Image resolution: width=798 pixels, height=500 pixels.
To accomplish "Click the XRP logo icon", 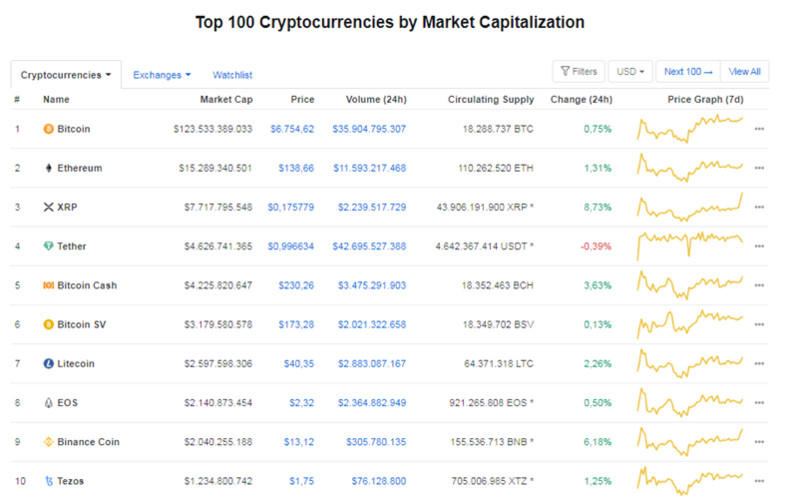I will 48,207.
